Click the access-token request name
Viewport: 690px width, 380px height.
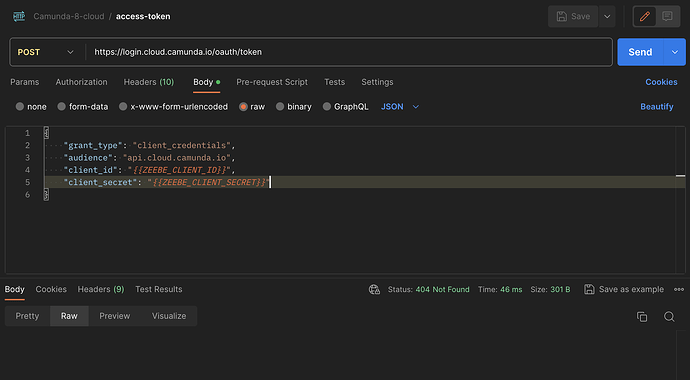pos(143,16)
